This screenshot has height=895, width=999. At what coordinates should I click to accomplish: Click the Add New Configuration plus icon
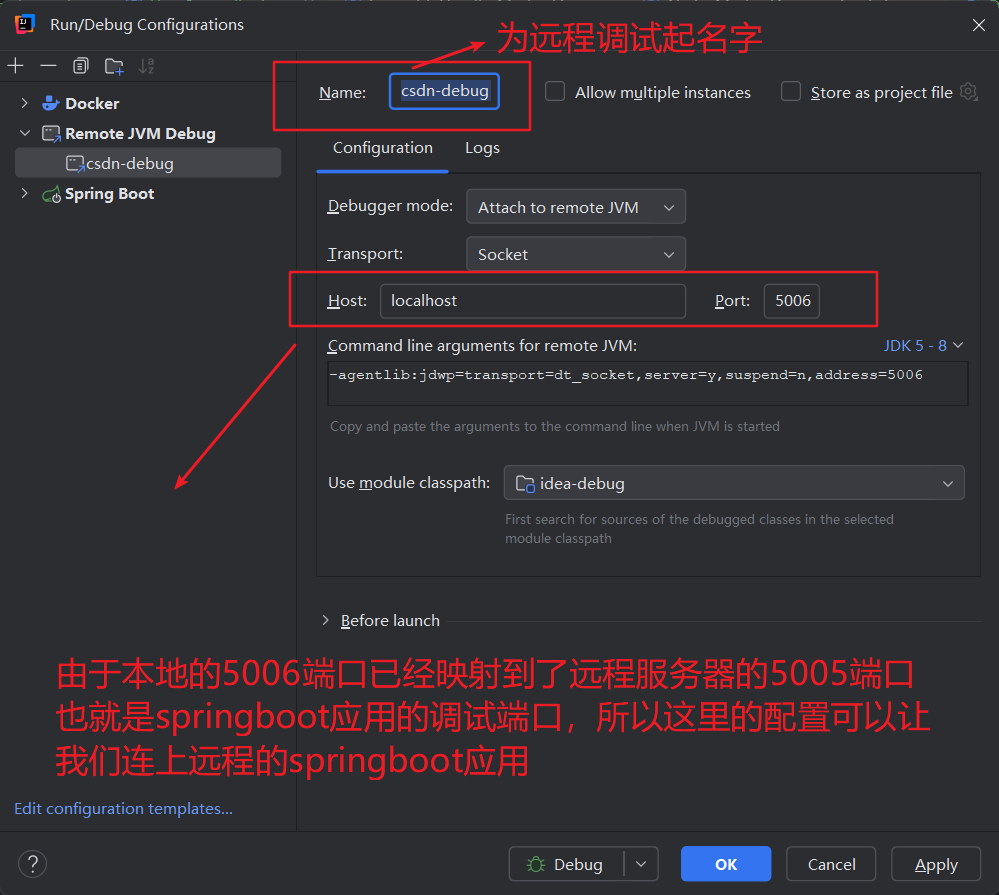[15, 66]
